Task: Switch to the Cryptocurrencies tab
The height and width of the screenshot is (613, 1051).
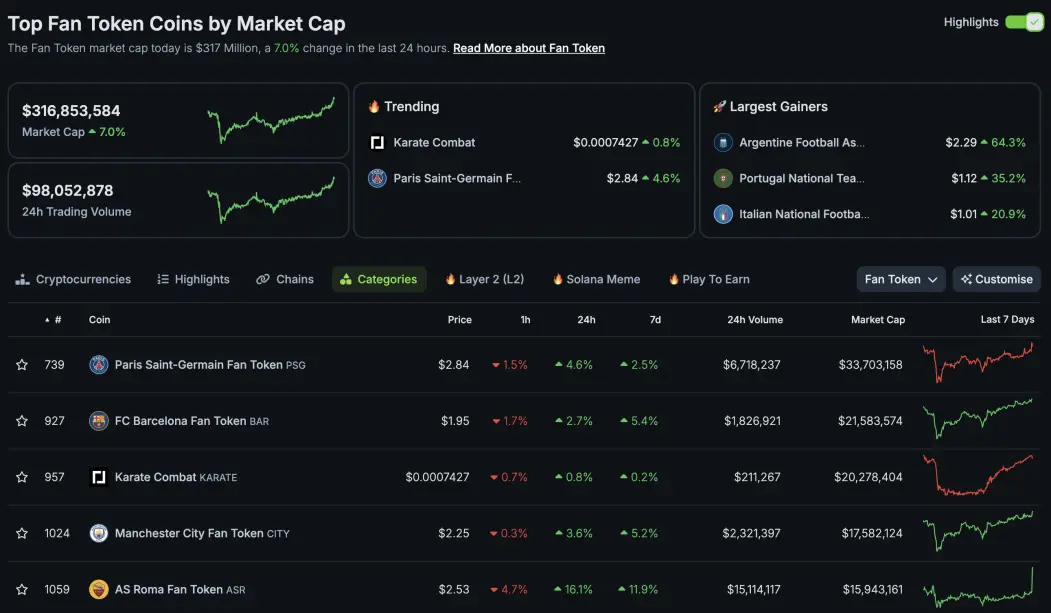Action: click(73, 279)
